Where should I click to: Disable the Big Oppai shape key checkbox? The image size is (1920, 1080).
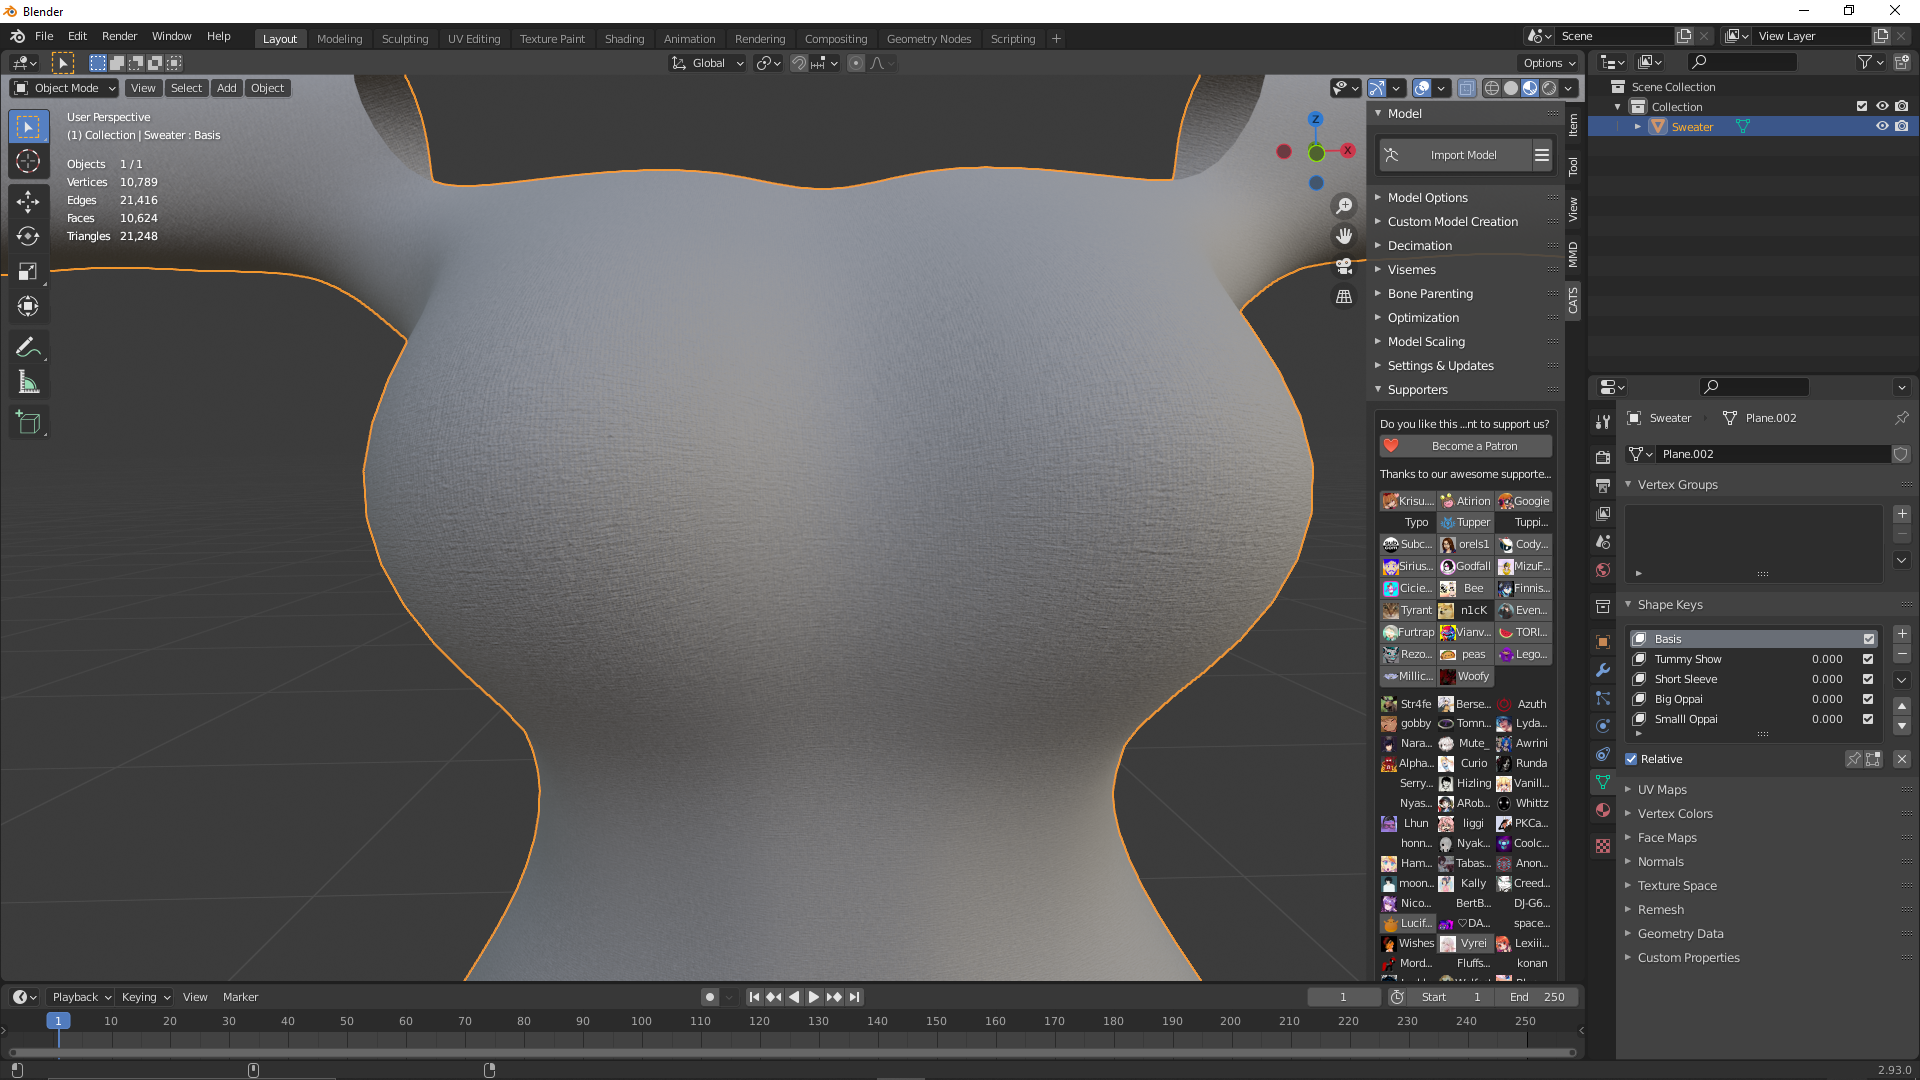click(x=1867, y=699)
